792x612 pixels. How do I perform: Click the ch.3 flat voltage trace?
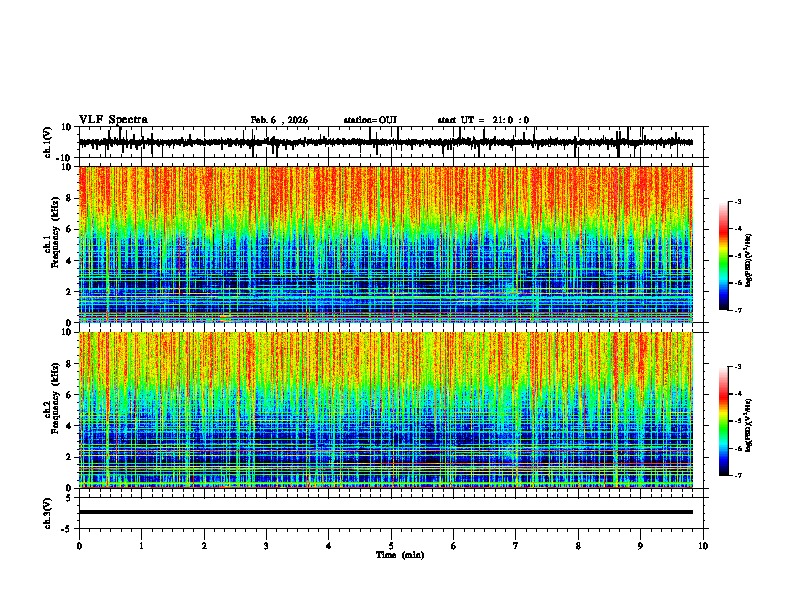pos(386,512)
